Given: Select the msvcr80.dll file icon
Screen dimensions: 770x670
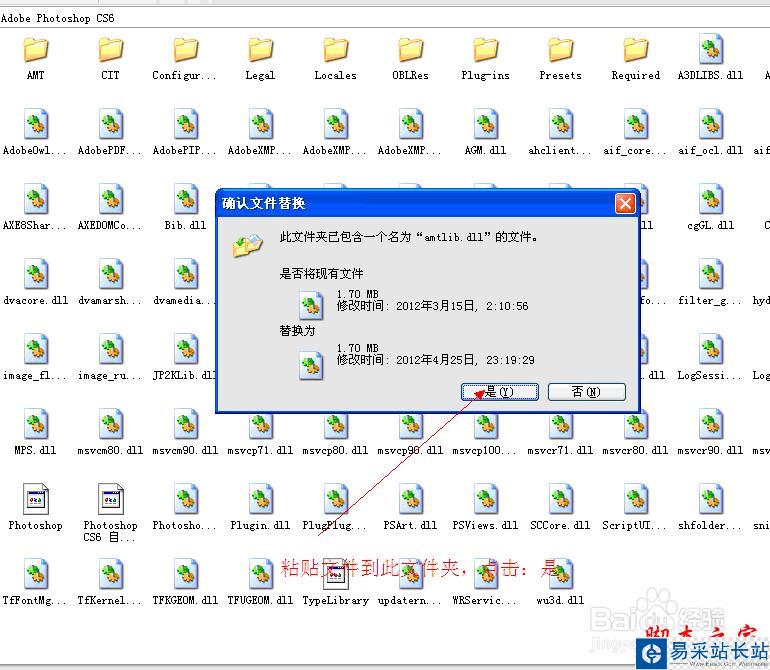Looking at the screenshot, I should 636,426.
